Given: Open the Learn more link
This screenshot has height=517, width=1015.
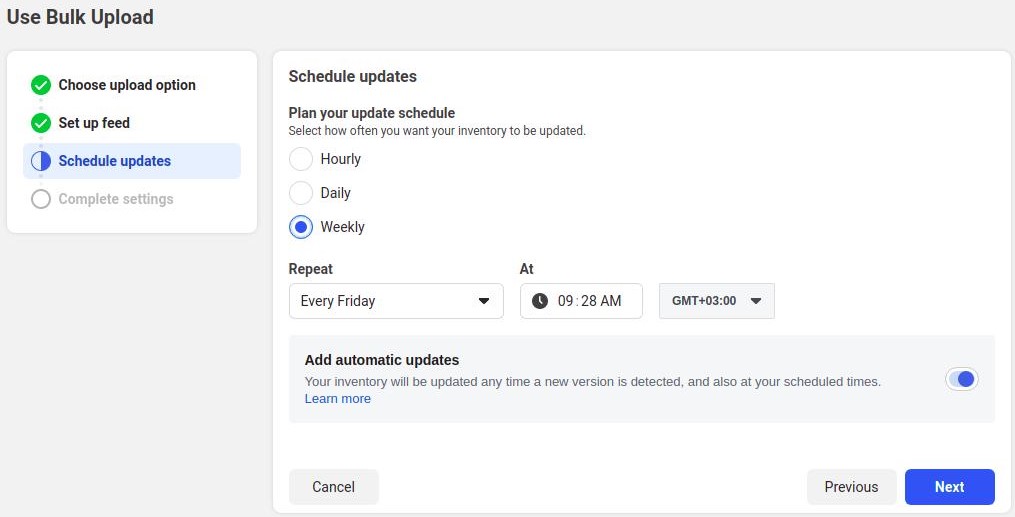Looking at the screenshot, I should tap(338, 399).
